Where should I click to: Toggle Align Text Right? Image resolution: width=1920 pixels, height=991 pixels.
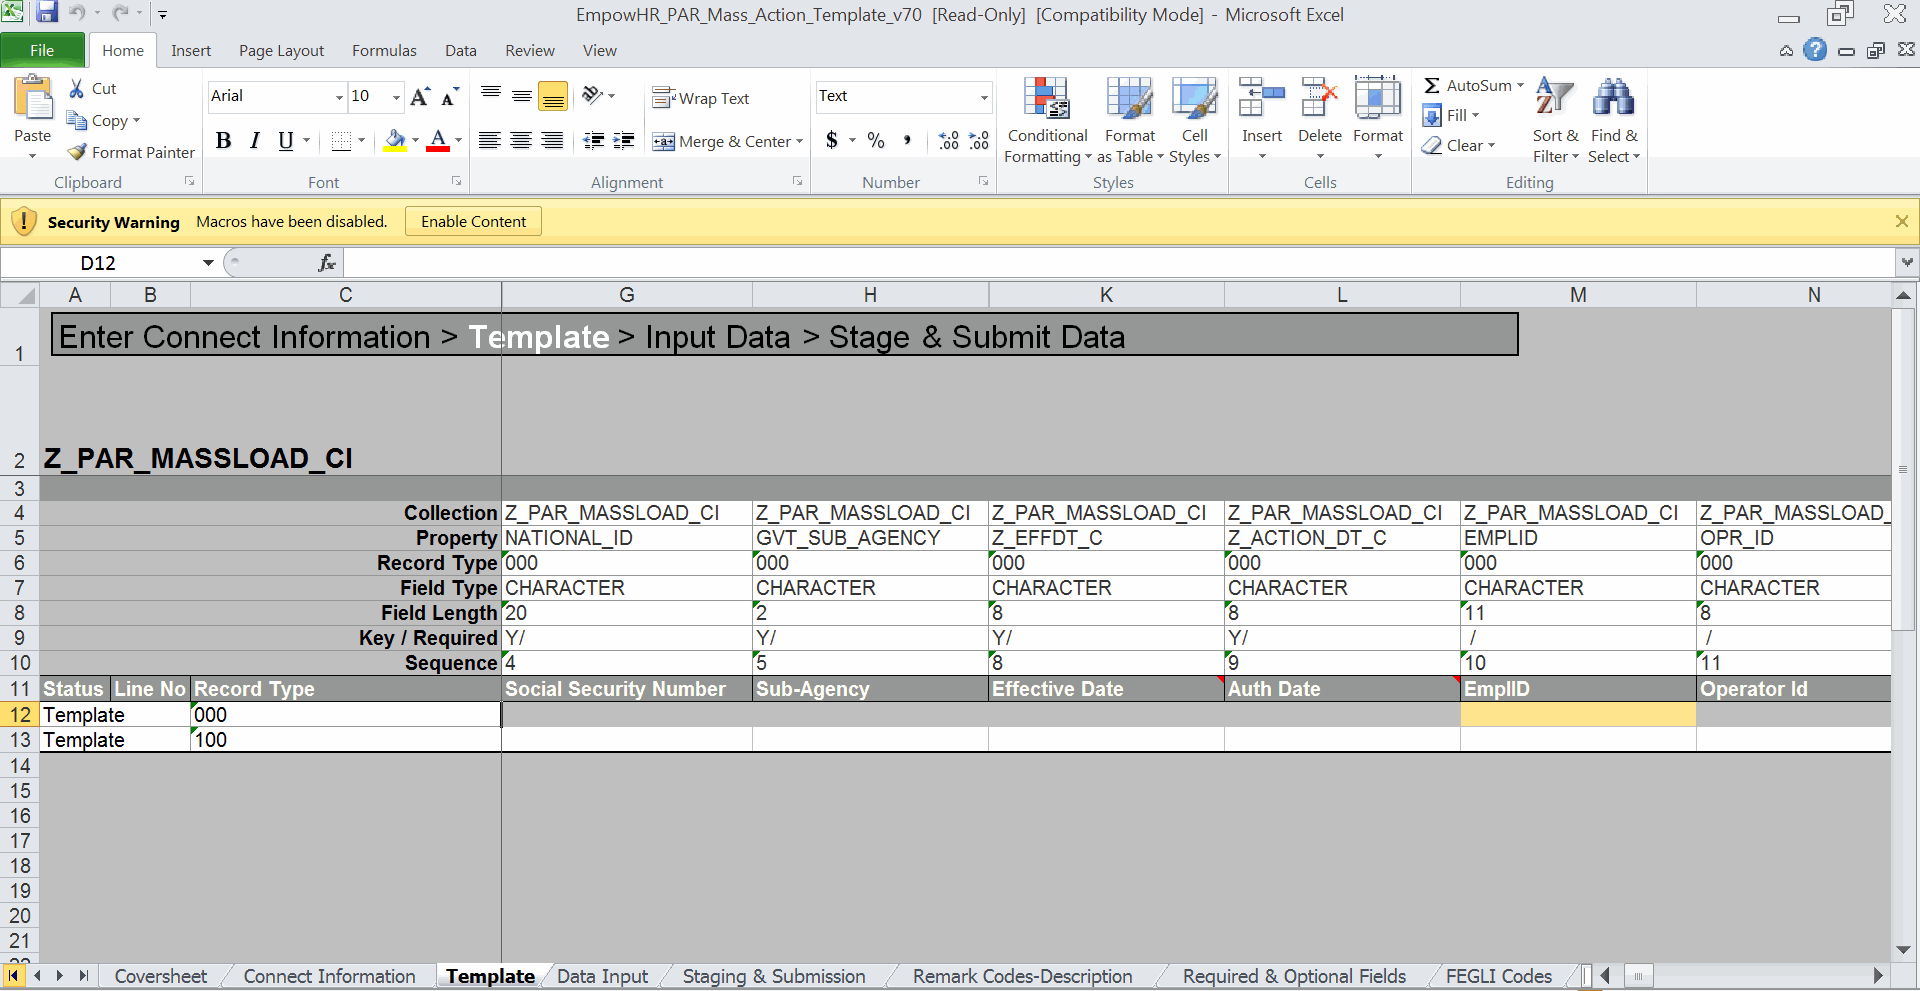(552, 141)
